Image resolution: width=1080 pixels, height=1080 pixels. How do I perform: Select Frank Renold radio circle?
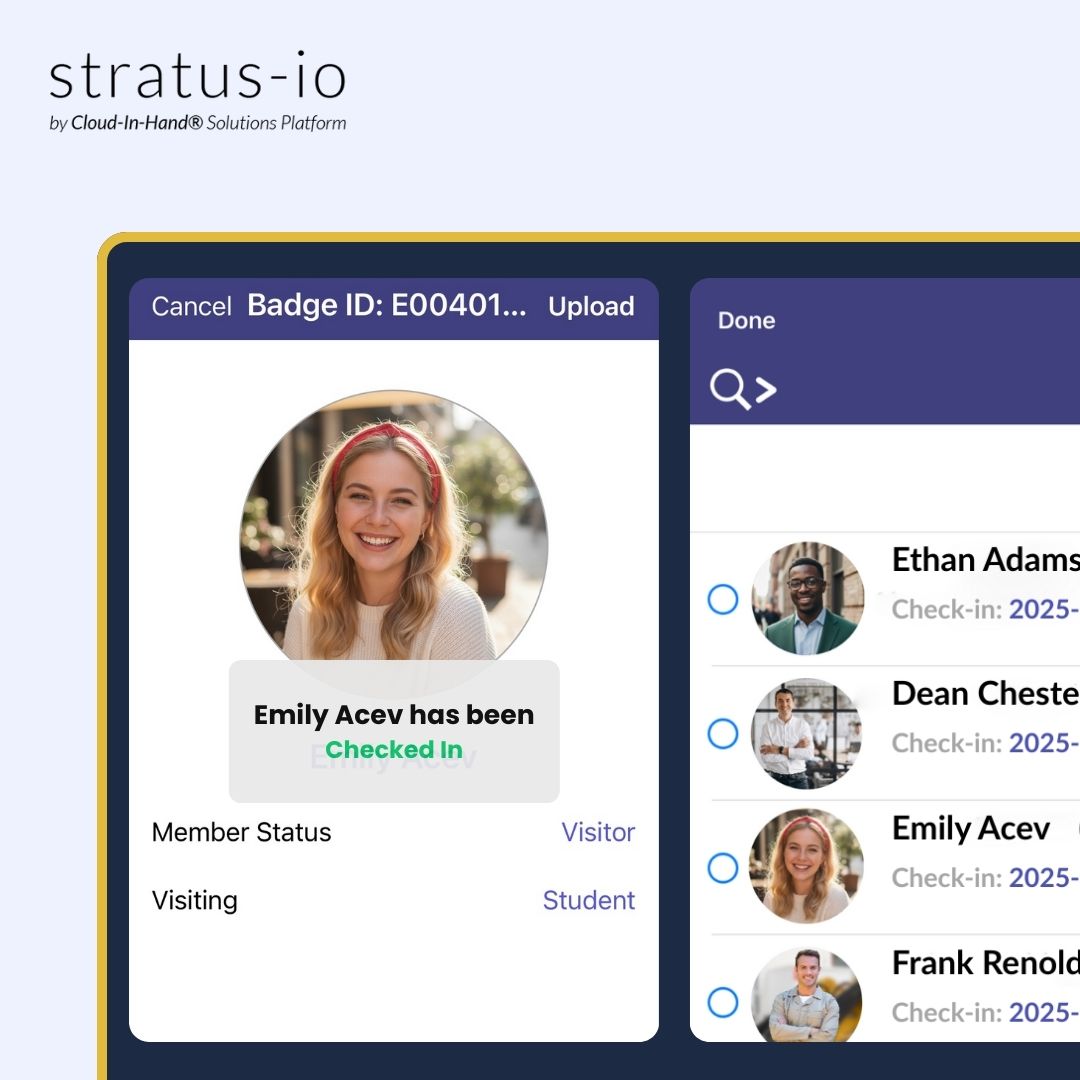(x=723, y=1002)
